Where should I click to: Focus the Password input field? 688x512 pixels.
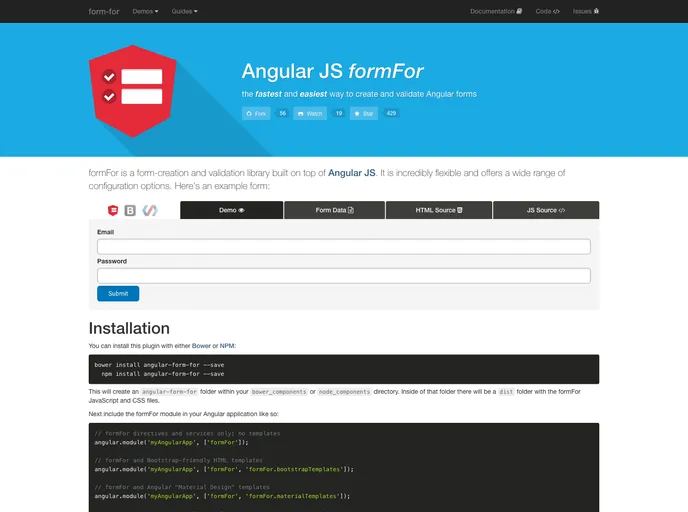pos(344,276)
